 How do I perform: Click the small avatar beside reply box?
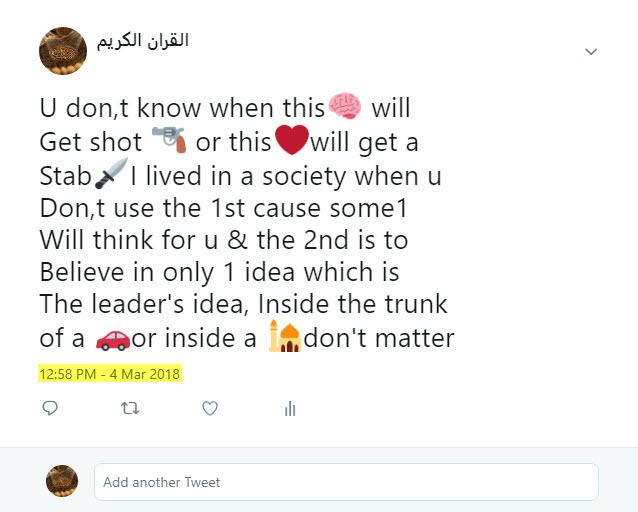62,481
